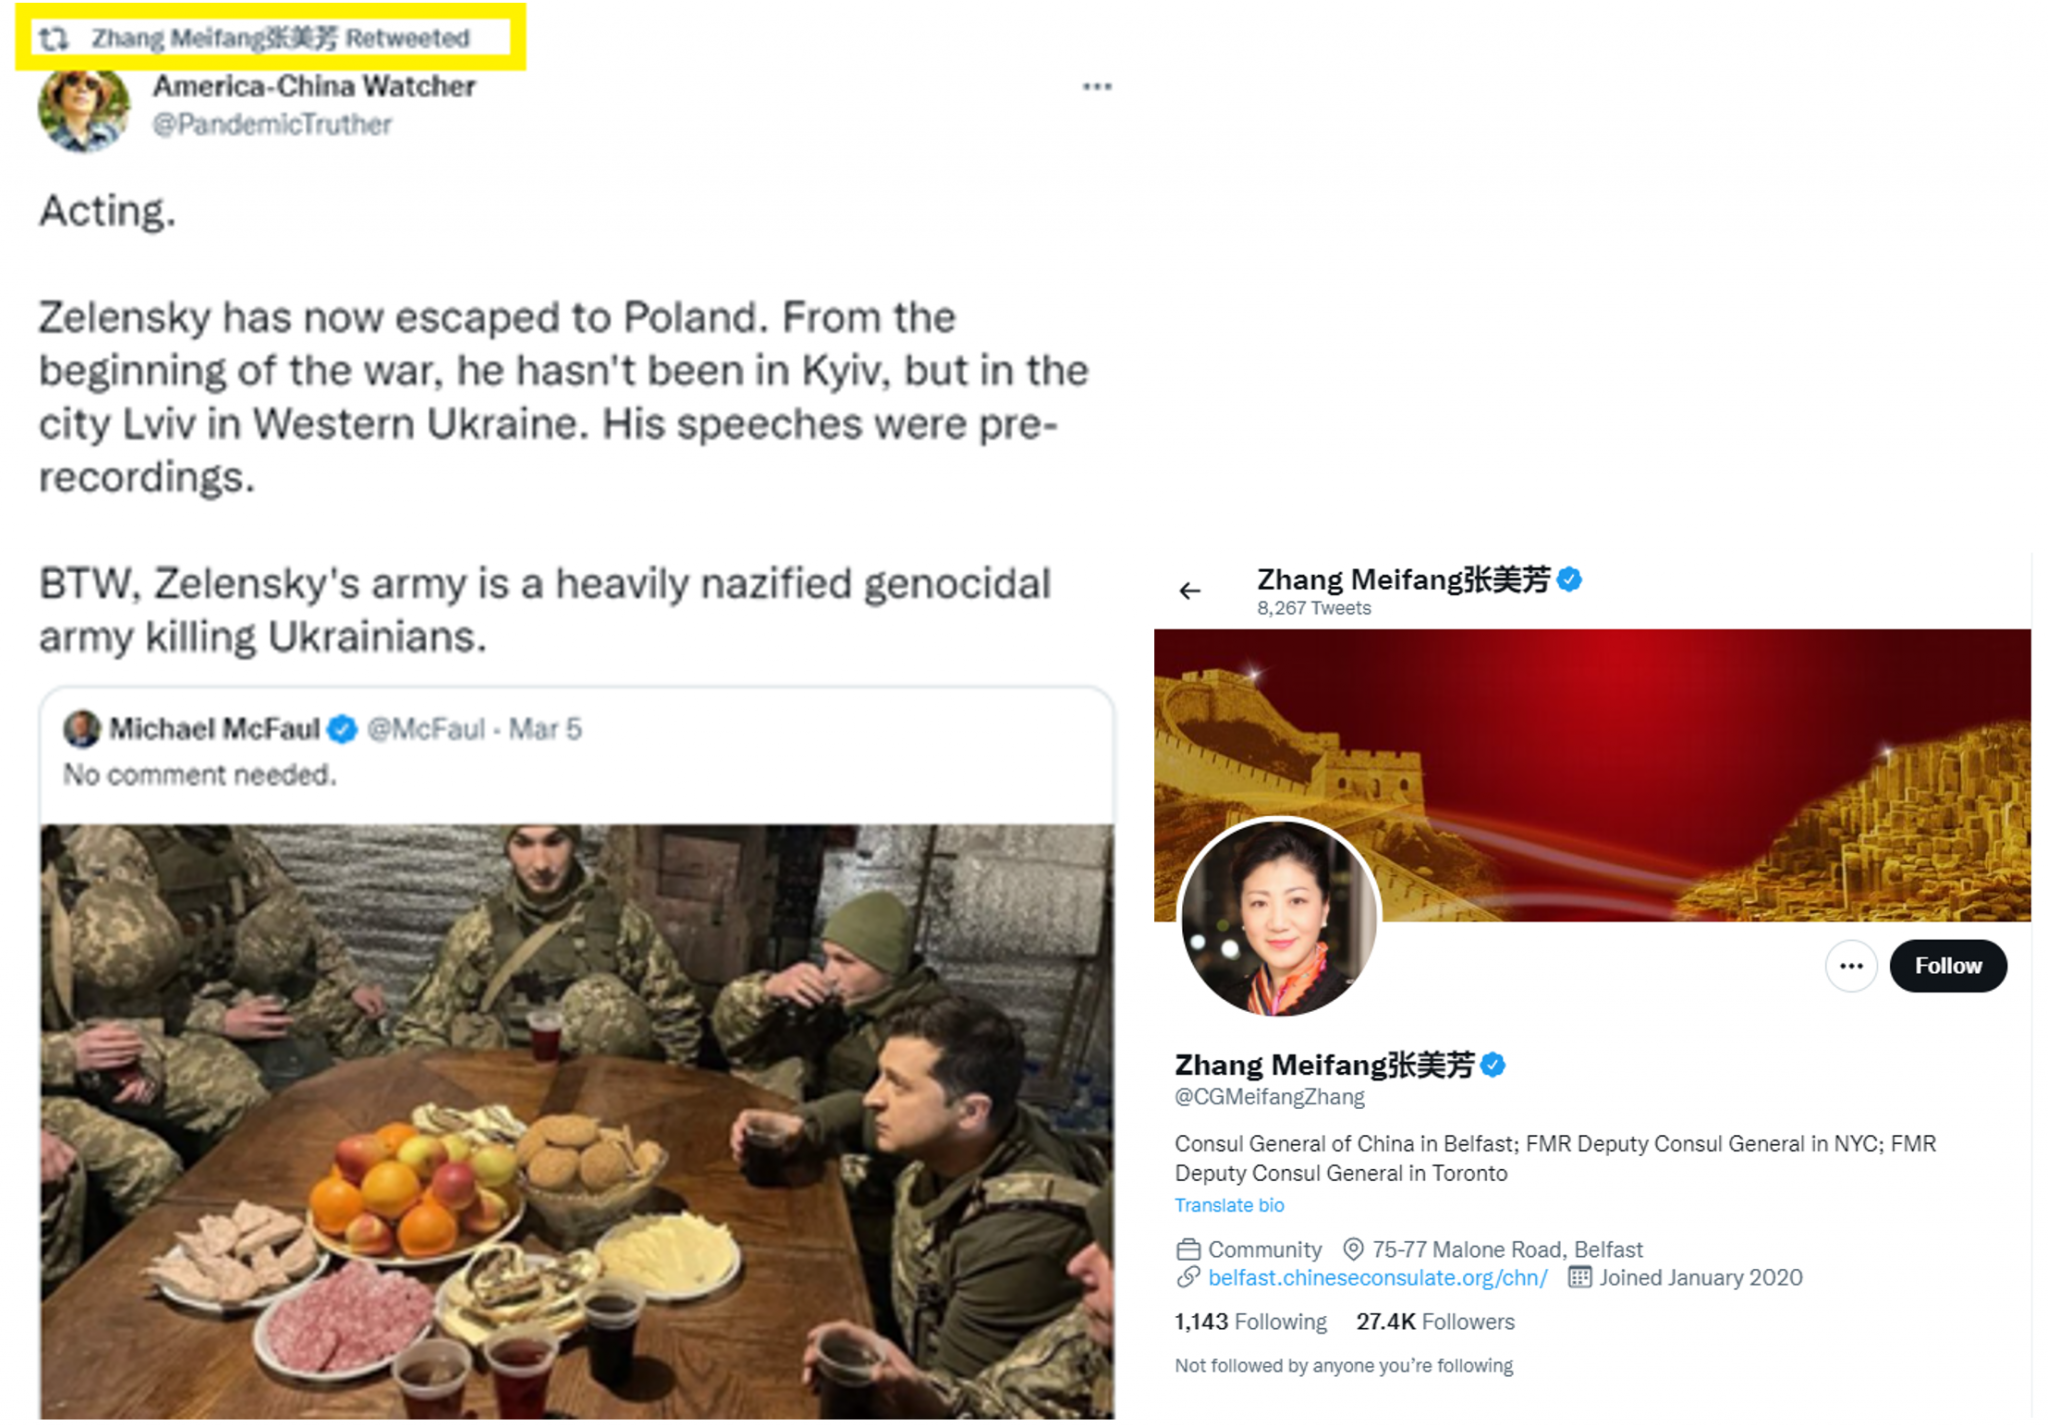Click the Translate bio link
The height and width of the screenshot is (1426, 2048).
(x=1229, y=1205)
